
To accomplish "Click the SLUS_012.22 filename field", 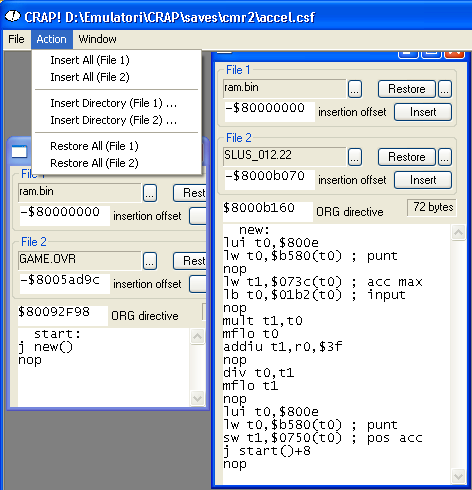I will (285, 156).
